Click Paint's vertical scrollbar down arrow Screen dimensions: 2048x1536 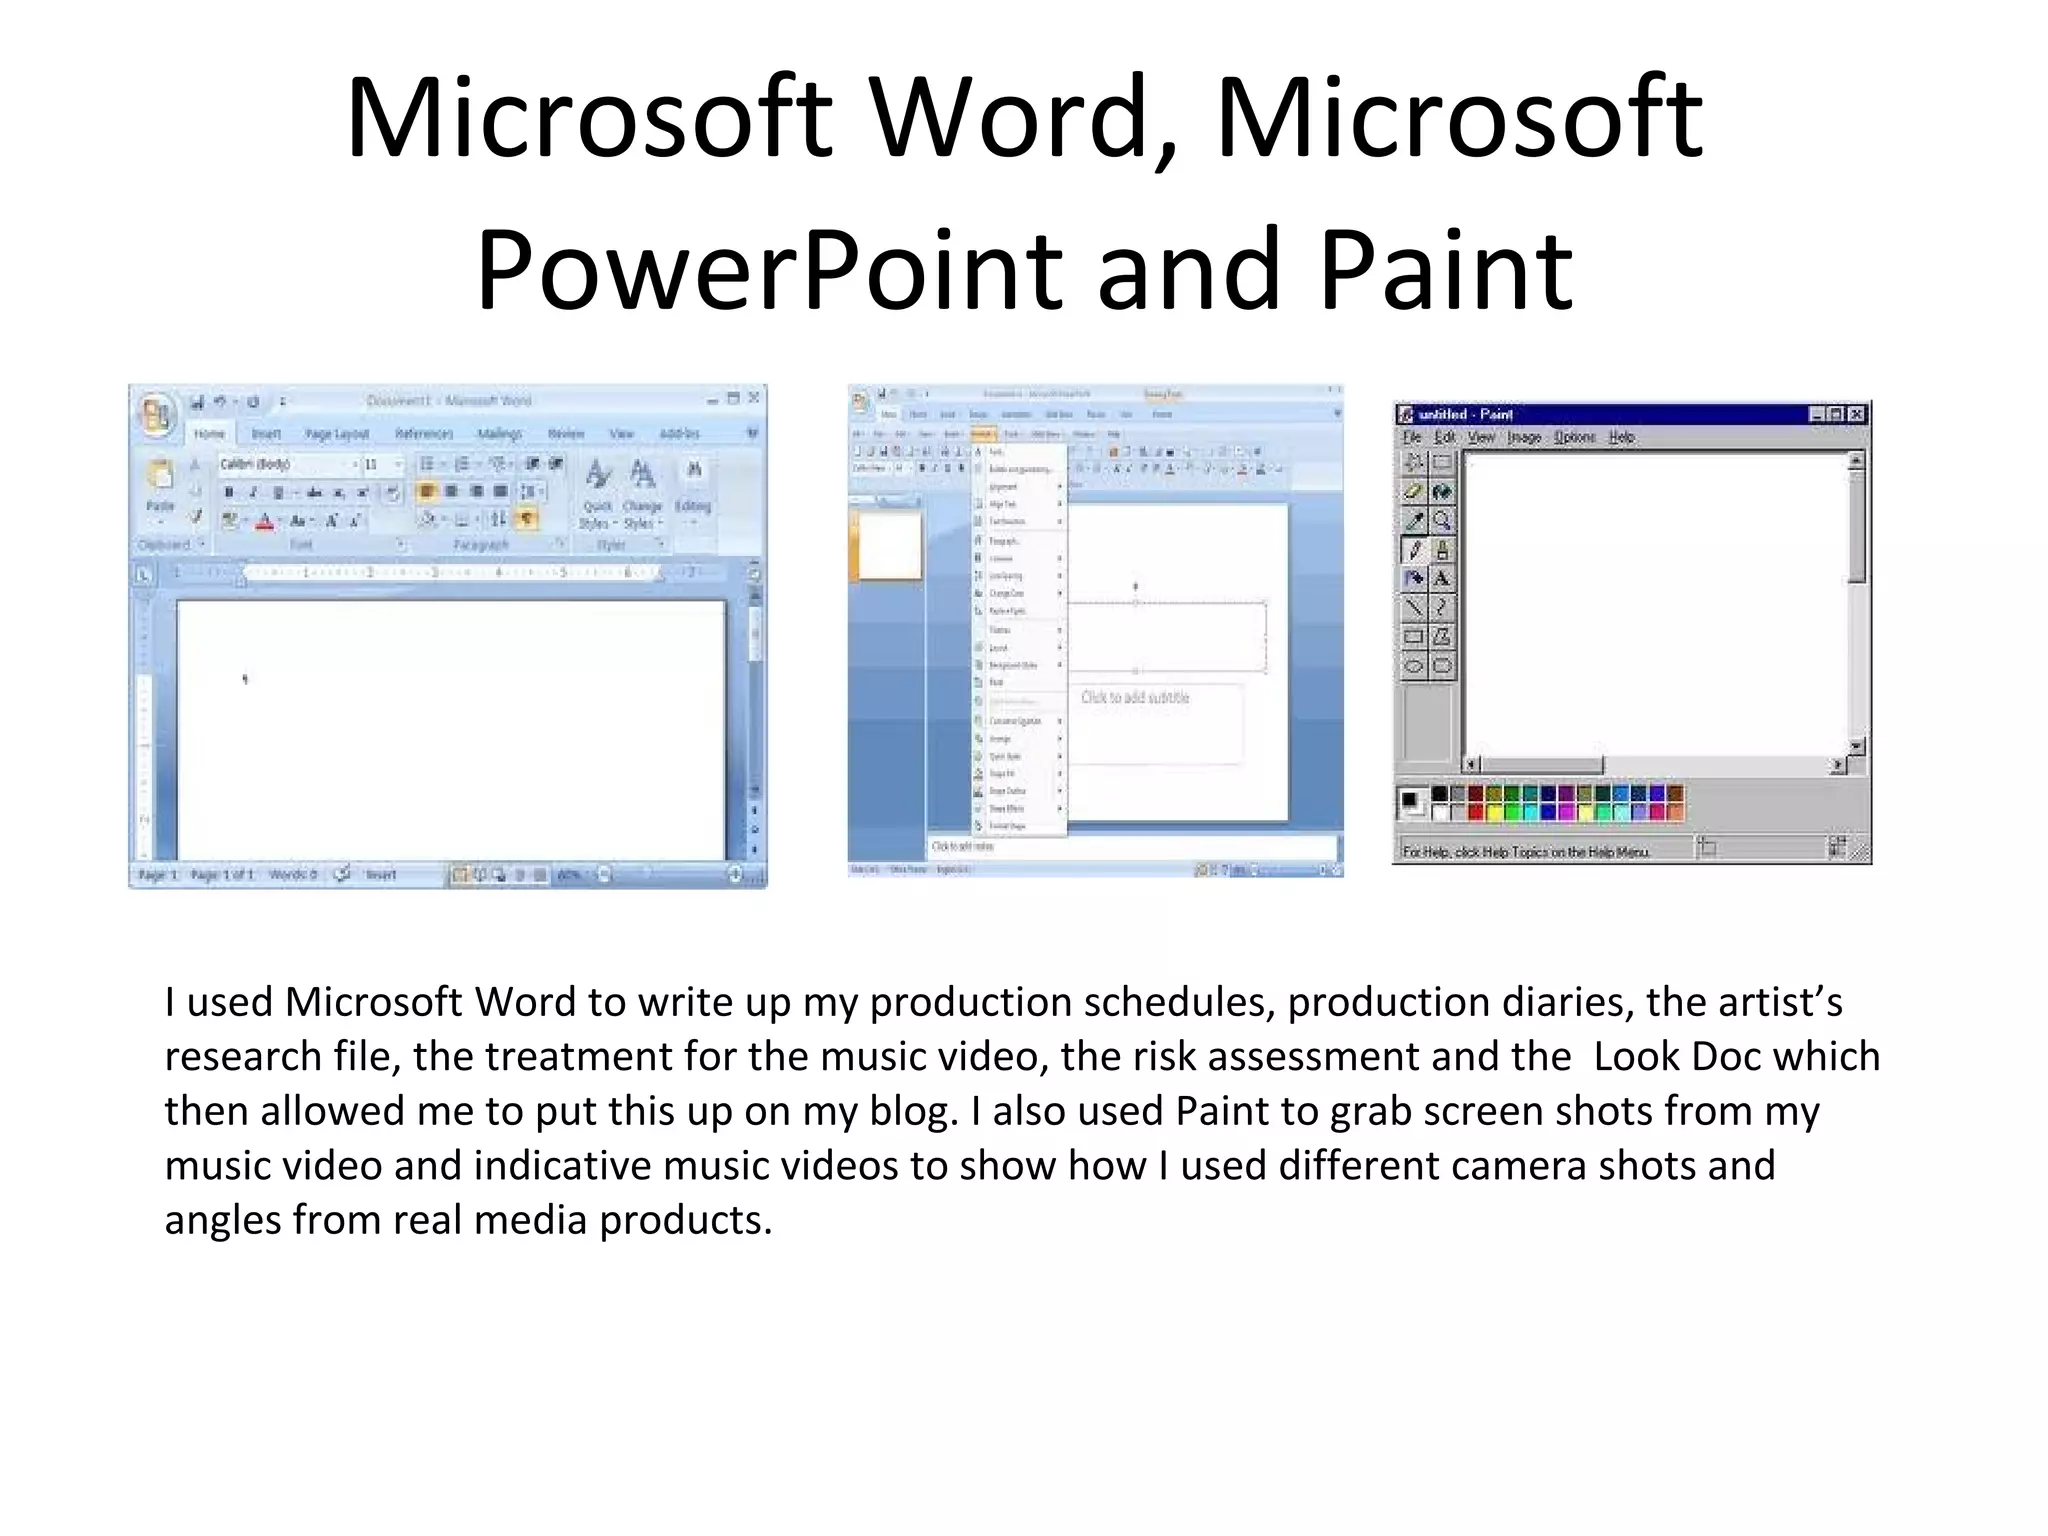tap(1857, 747)
